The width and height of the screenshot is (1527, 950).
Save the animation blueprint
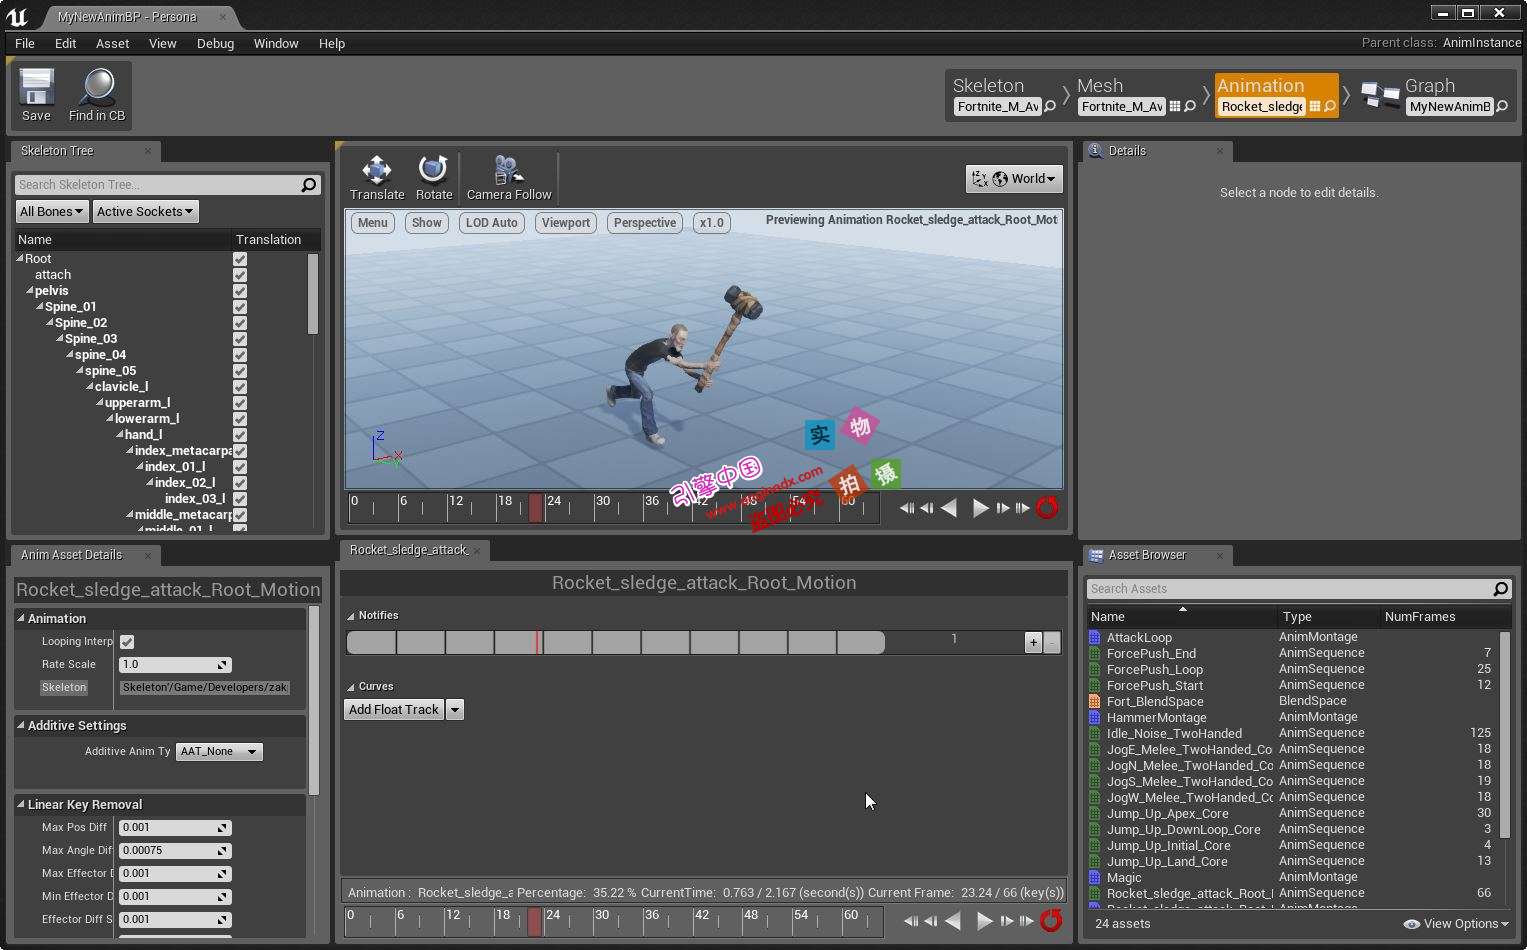tap(36, 96)
